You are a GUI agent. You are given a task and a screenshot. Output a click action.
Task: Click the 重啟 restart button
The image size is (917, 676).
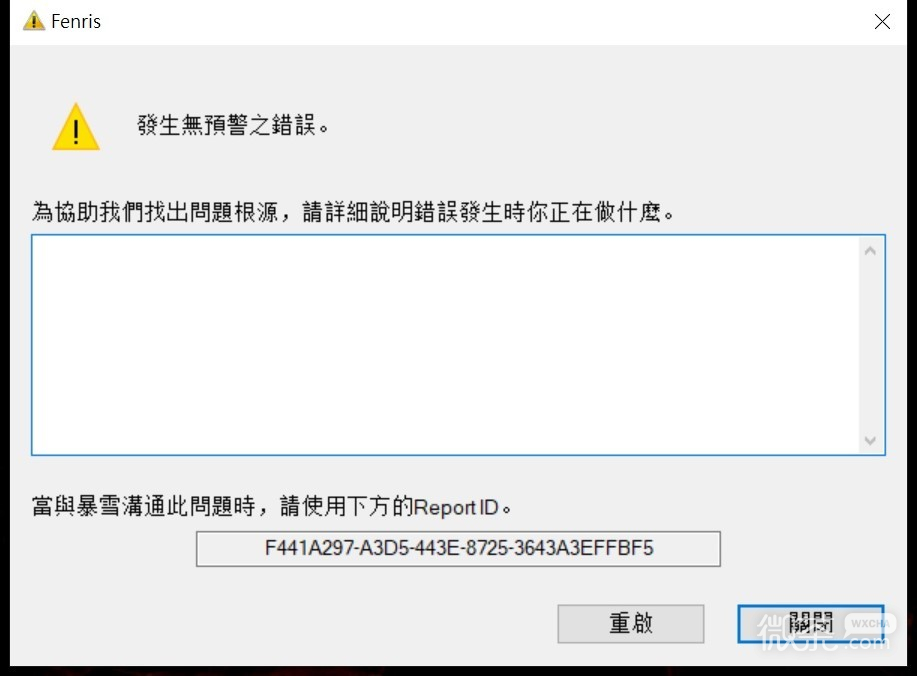630,623
